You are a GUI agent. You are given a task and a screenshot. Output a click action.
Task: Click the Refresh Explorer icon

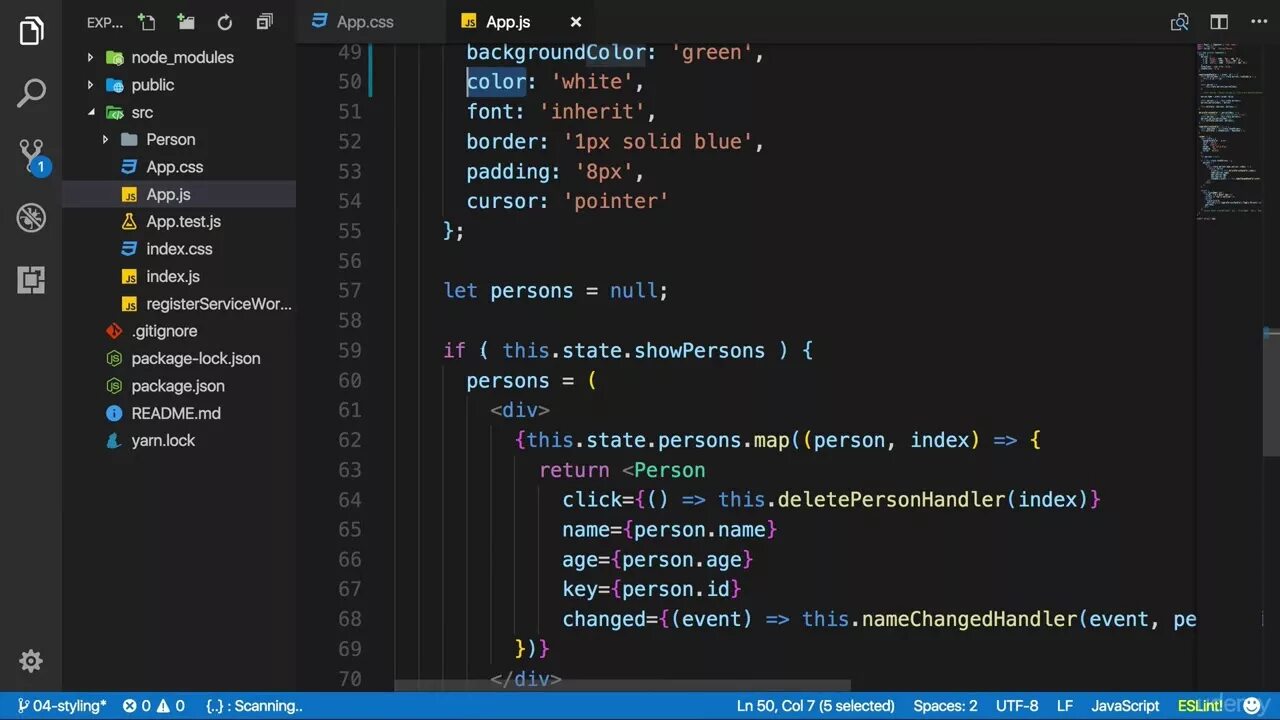click(225, 22)
